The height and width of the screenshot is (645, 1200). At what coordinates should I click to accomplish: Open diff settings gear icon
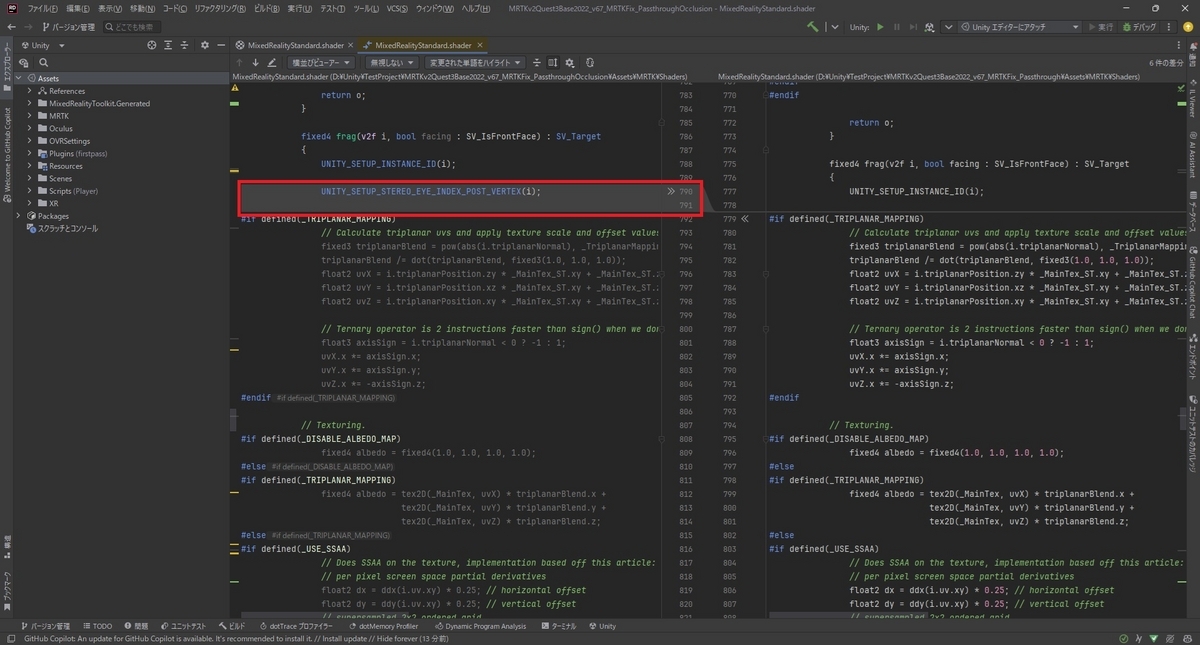coord(570,62)
